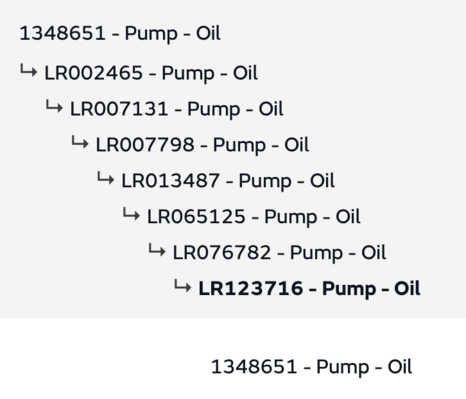Select the LR002465 - Pump - Oil entry
The width and height of the screenshot is (466, 399).
151,73
